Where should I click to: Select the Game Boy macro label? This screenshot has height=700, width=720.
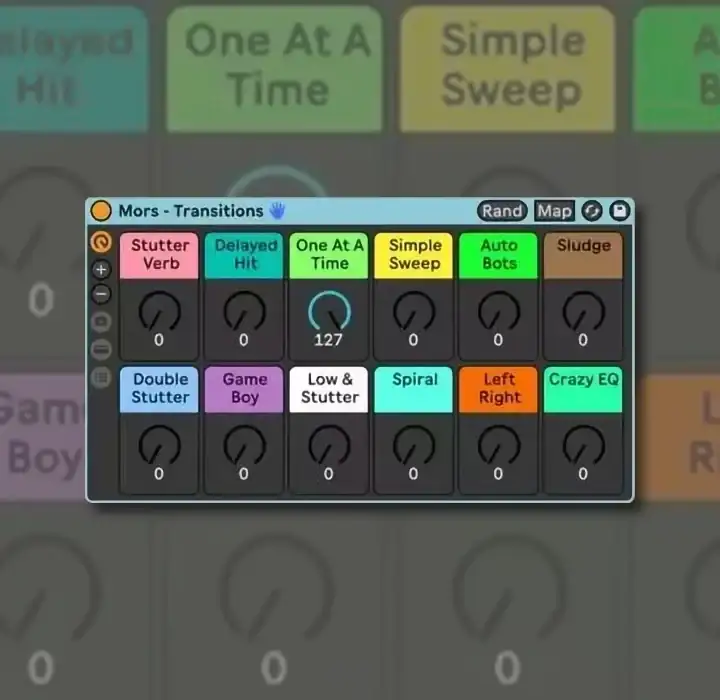244,389
